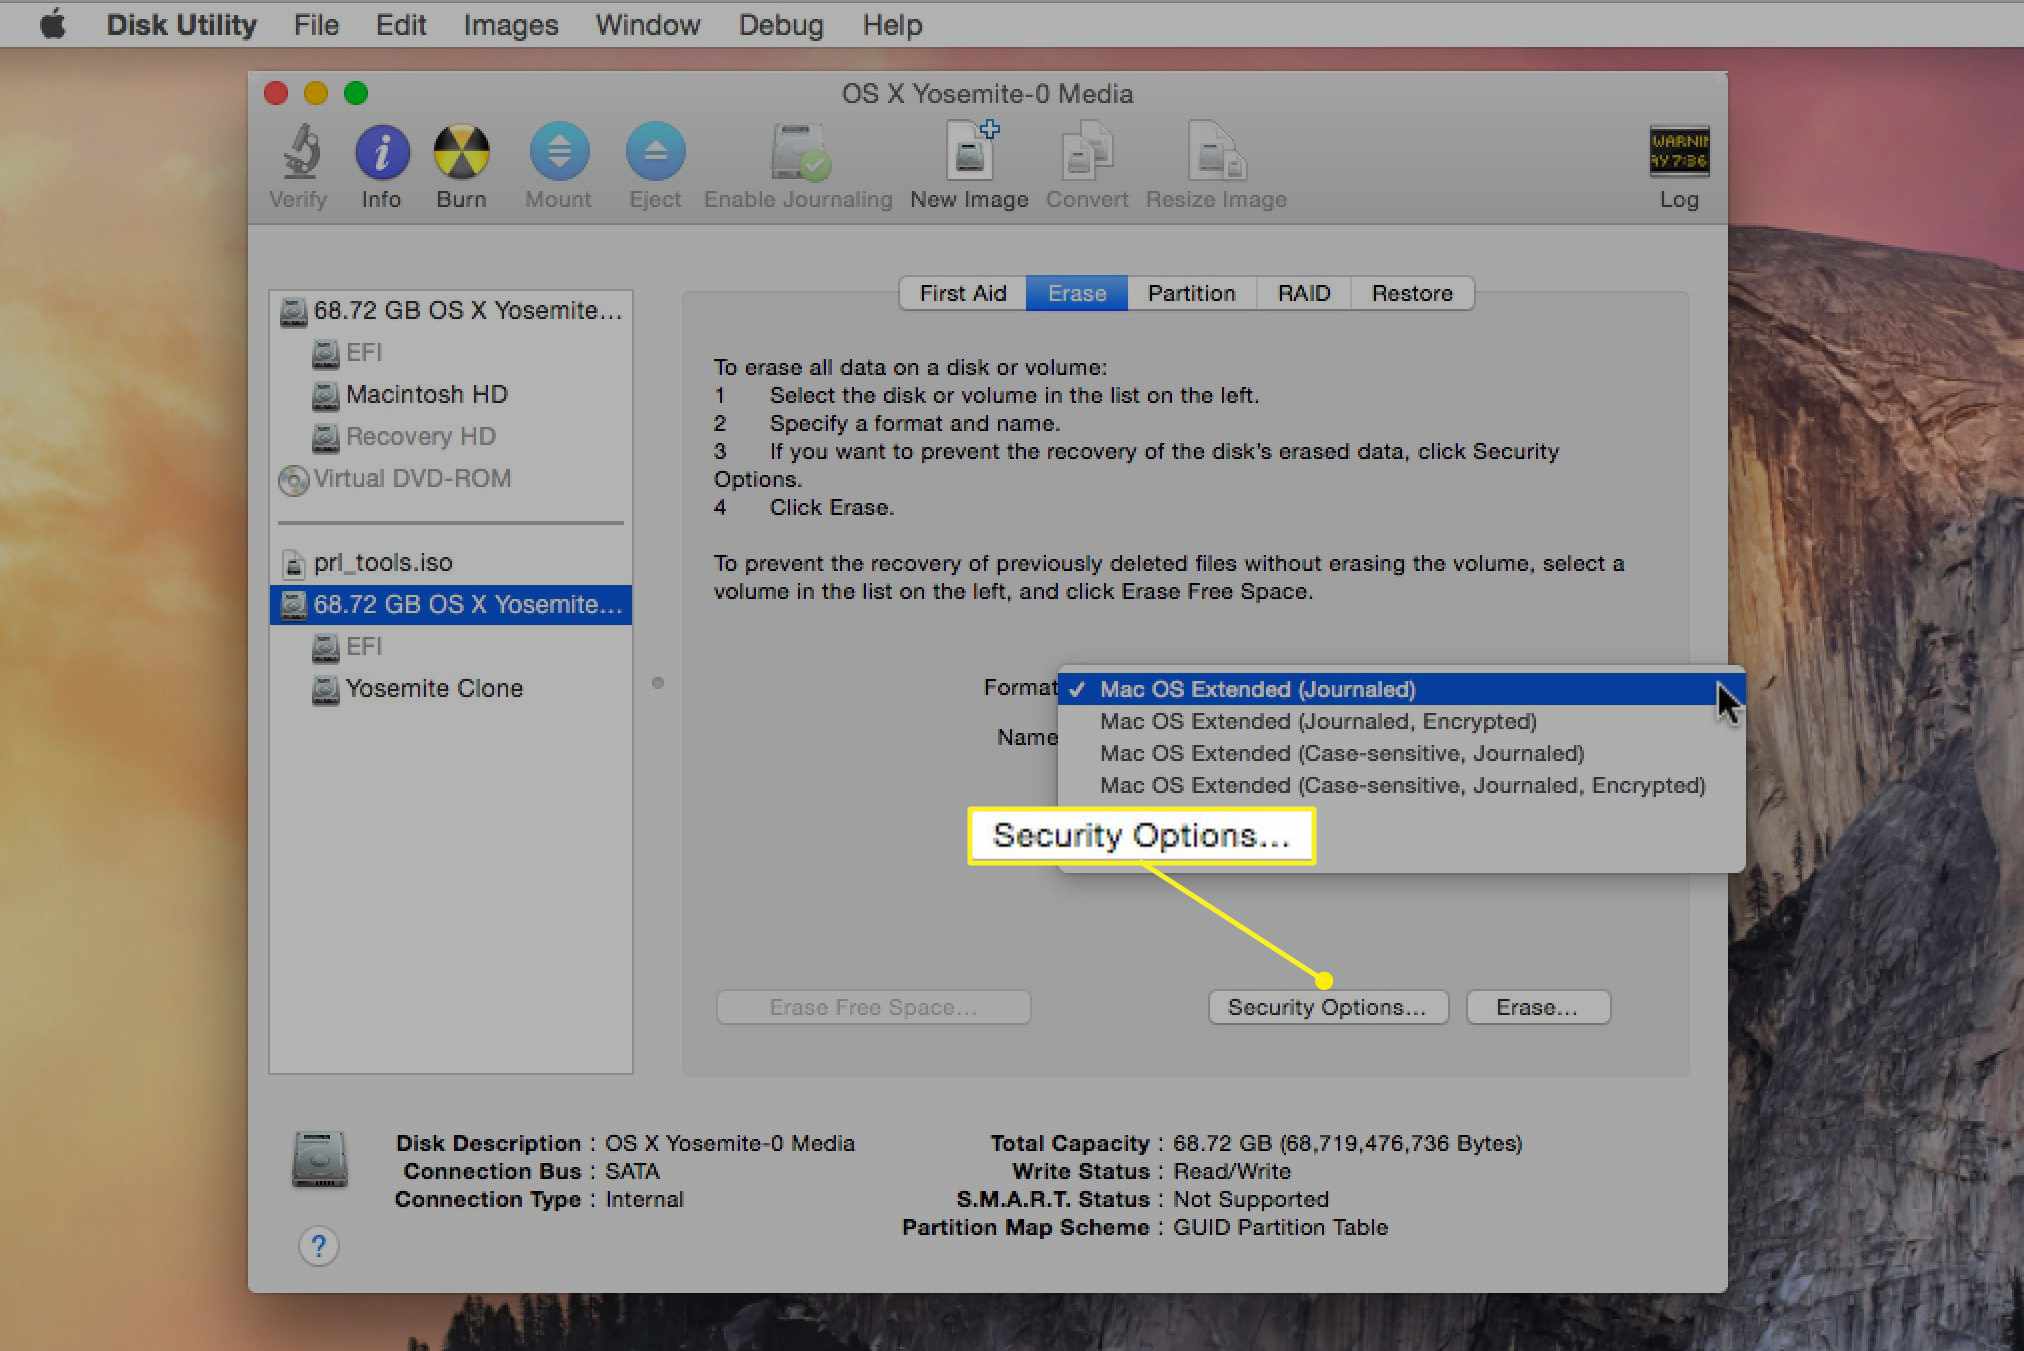Switch to the RAID tab
This screenshot has height=1351, width=2024.
[1304, 293]
